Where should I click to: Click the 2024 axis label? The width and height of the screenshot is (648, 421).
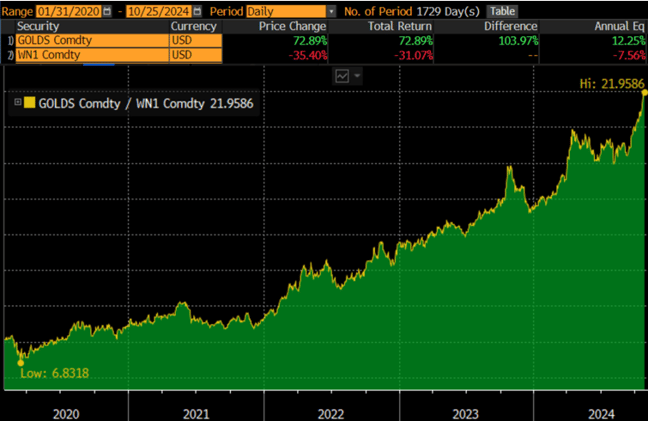tap(602, 414)
